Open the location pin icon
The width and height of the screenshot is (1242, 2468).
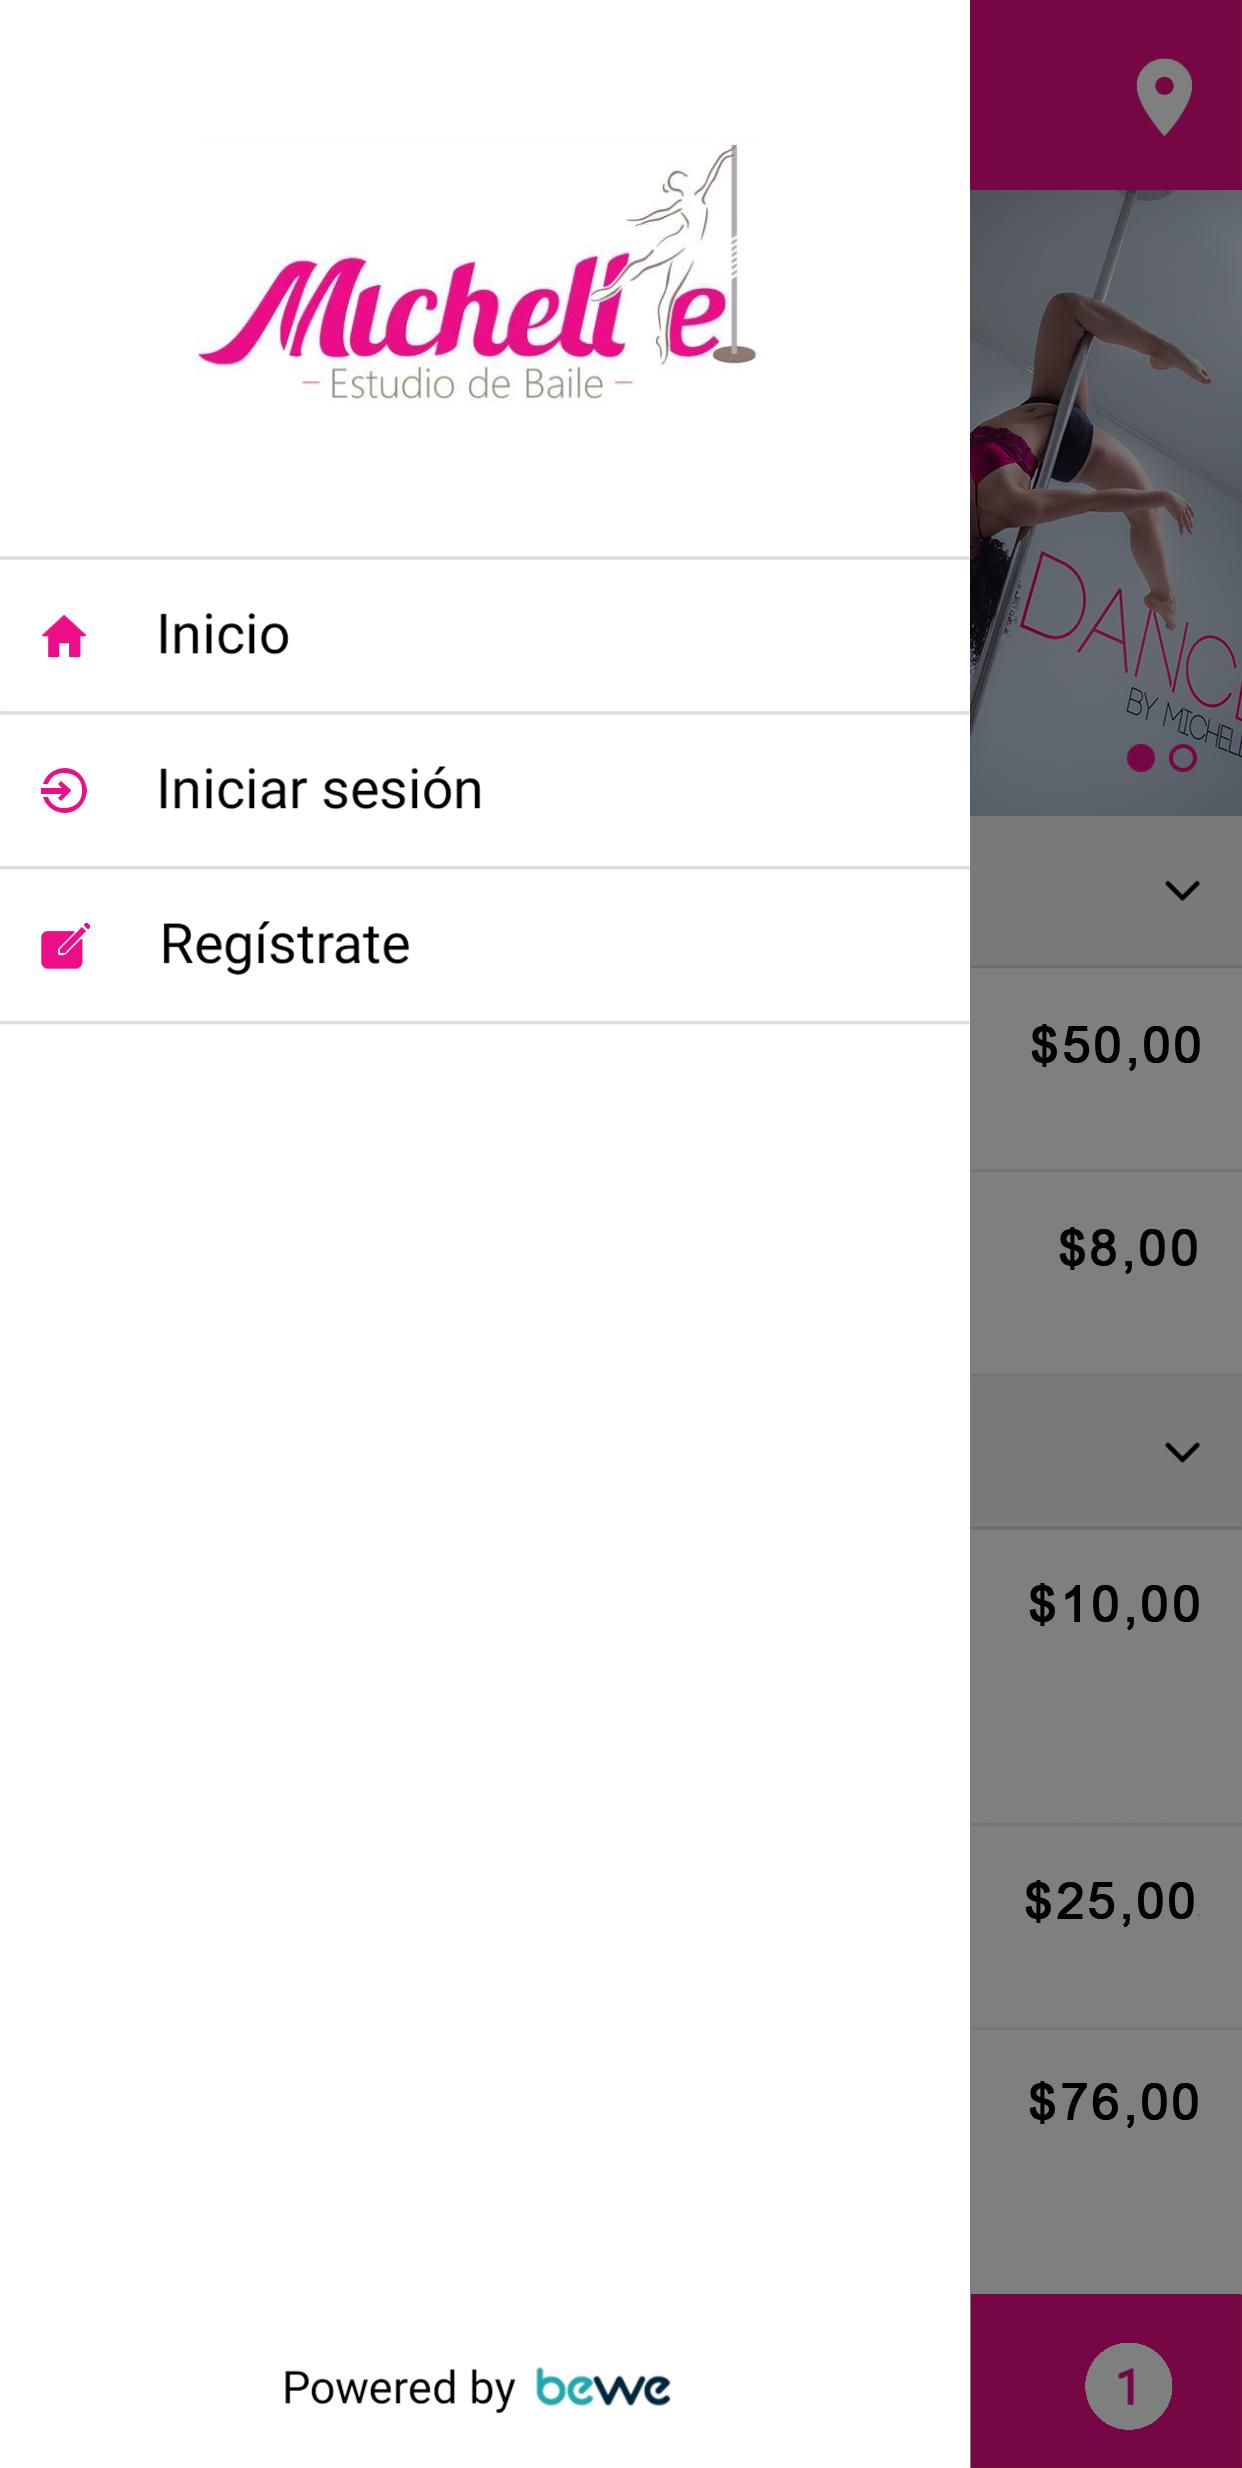click(1164, 97)
